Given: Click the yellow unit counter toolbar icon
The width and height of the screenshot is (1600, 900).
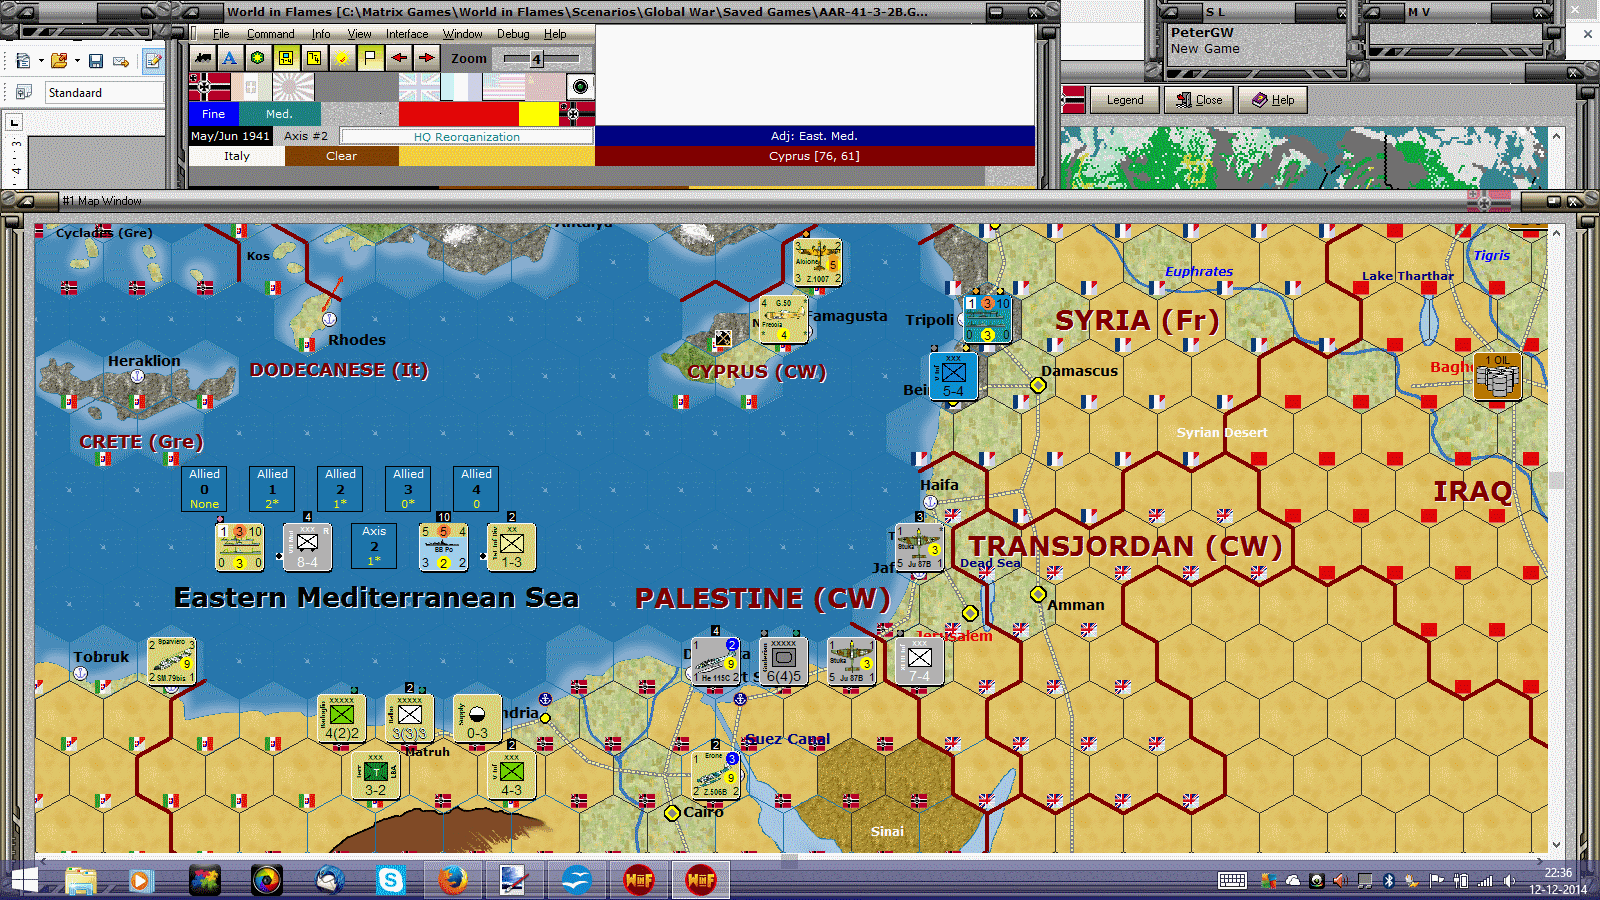Looking at the screenshot, I should (x=286, y=58).
